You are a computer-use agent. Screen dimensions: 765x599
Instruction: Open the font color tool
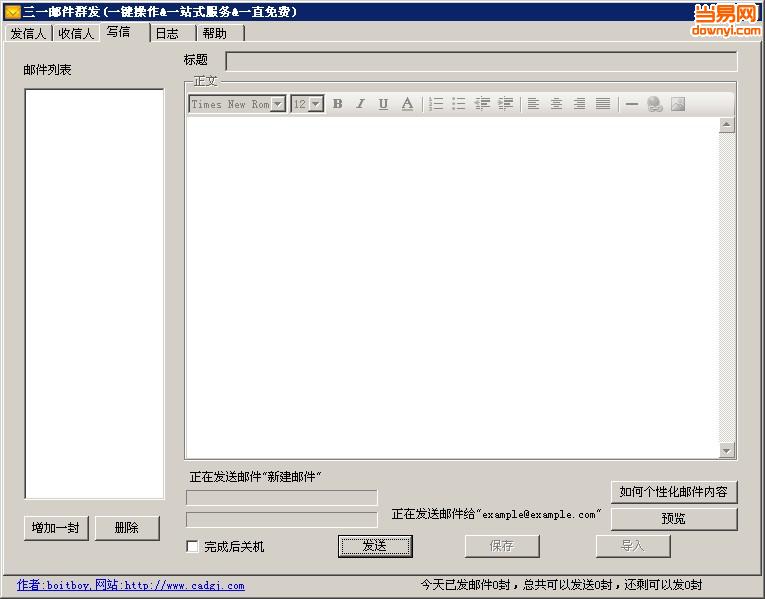click(x=407, y=104)
